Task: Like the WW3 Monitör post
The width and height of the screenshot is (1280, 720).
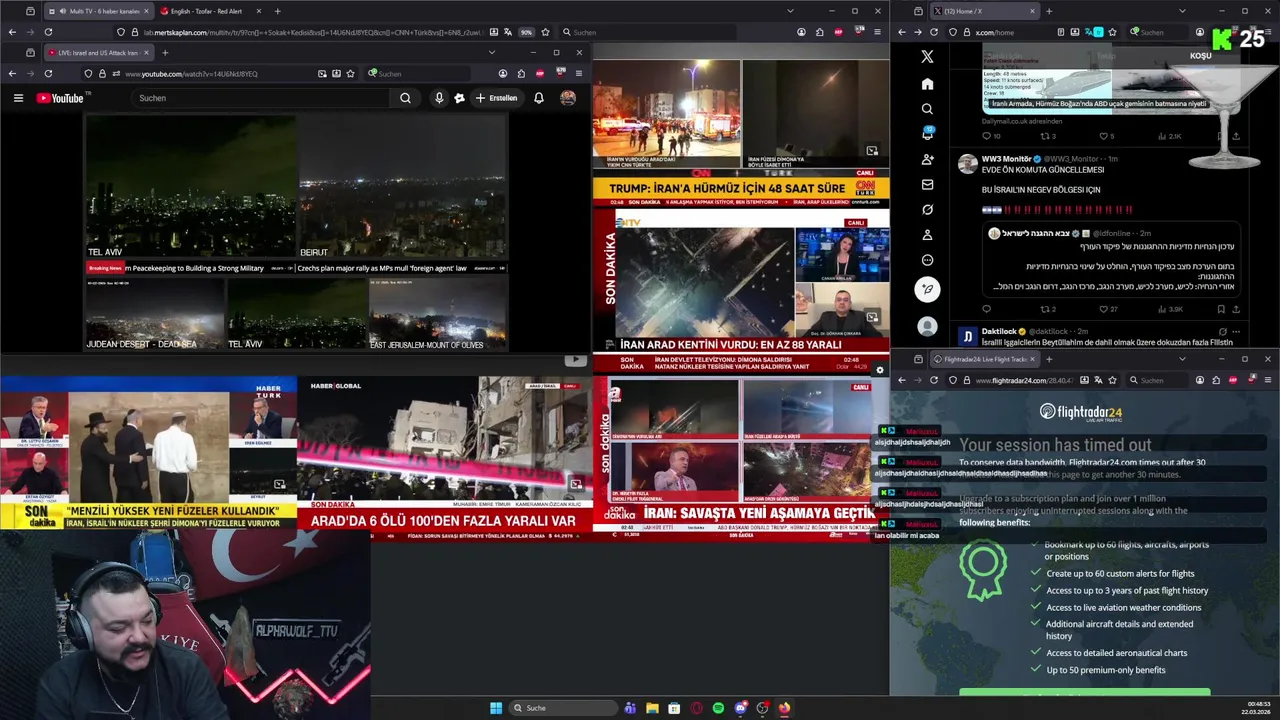Action: [1108, 309]
